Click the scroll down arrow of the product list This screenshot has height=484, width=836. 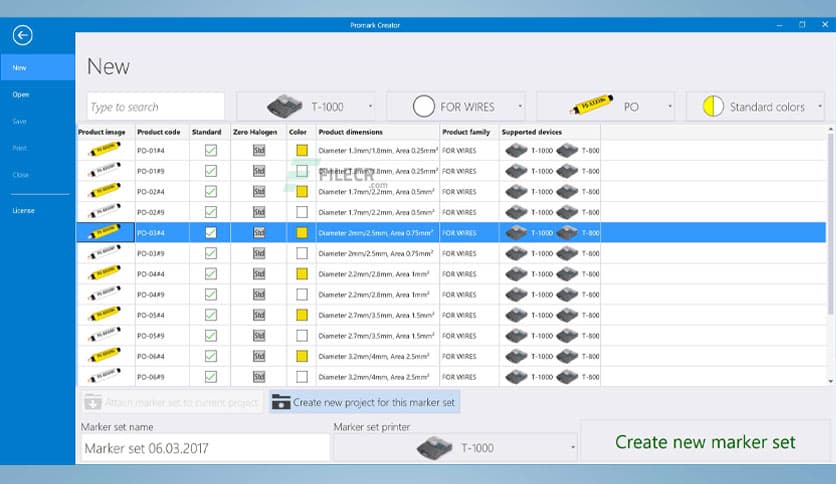830,381
